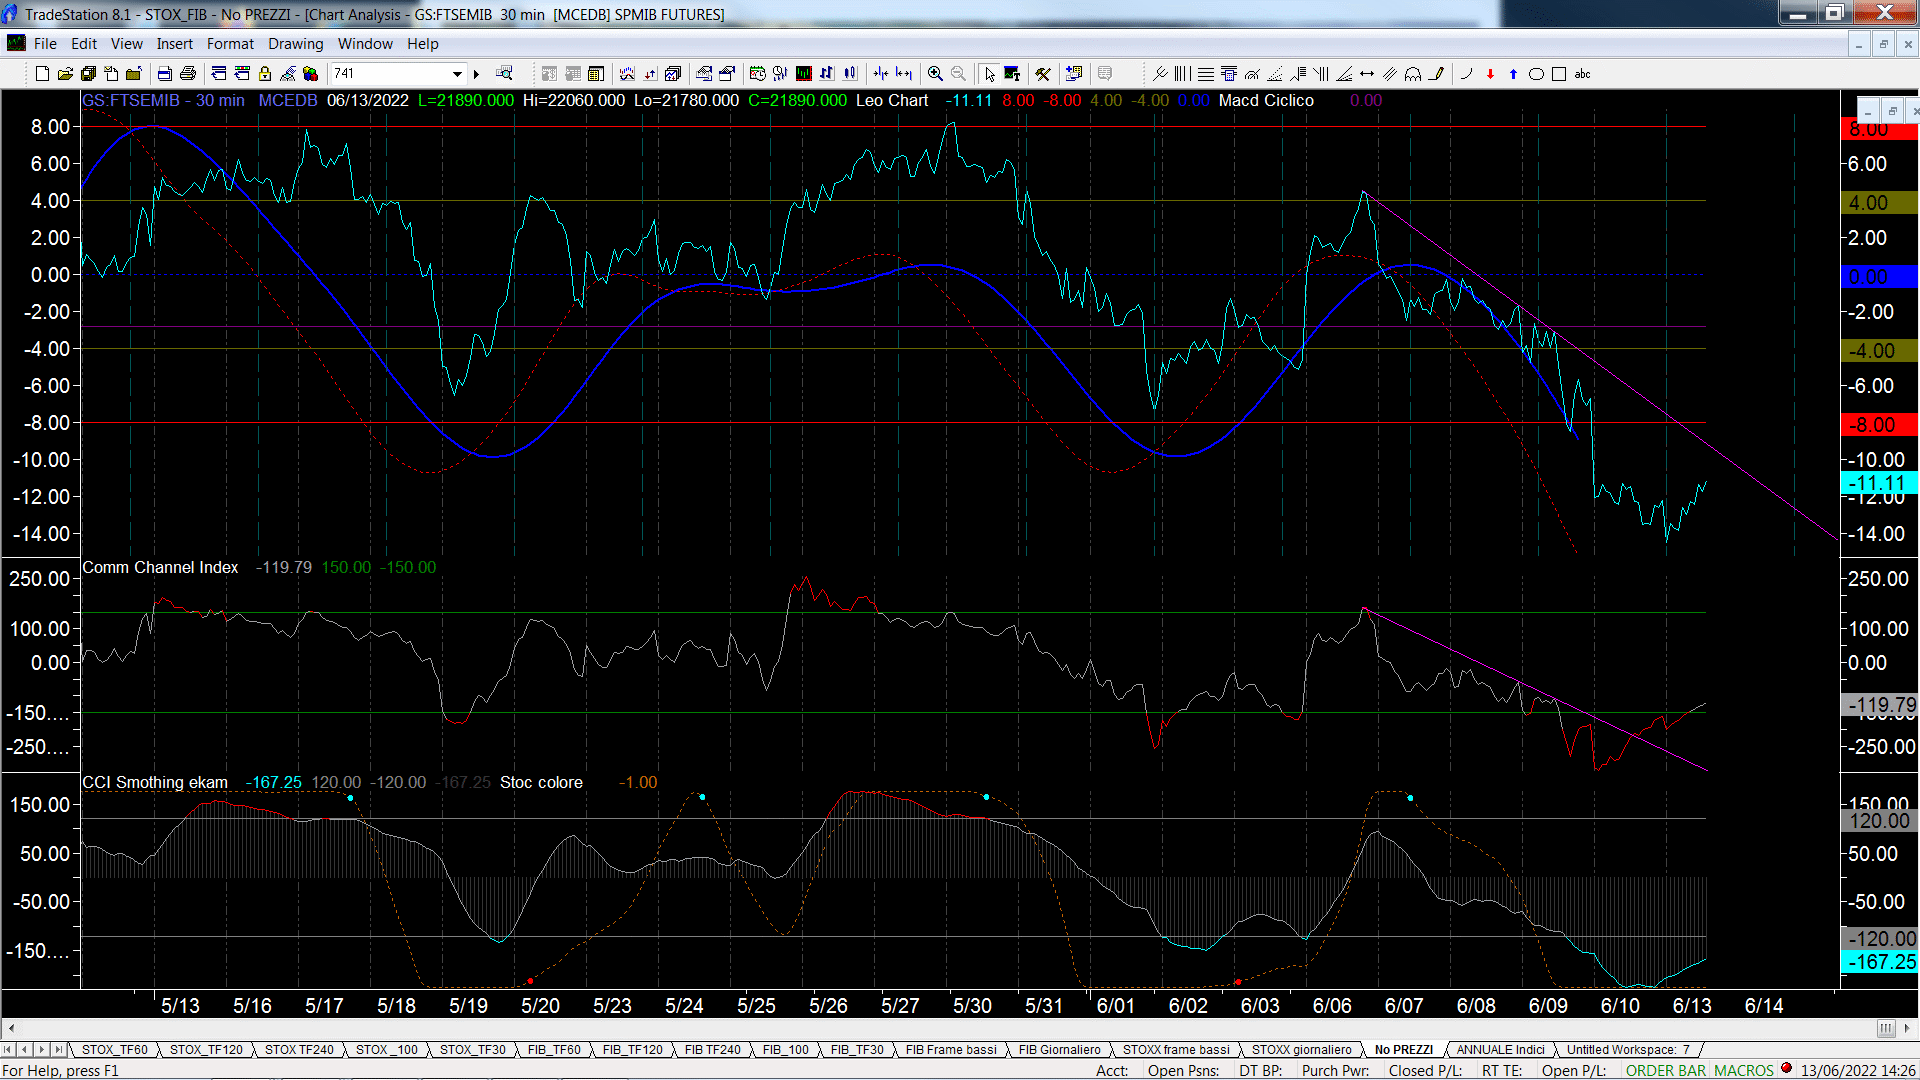Open the Edit menu
The width and height of the screenshot is (1920, 1080).
[x=84, y=43]
